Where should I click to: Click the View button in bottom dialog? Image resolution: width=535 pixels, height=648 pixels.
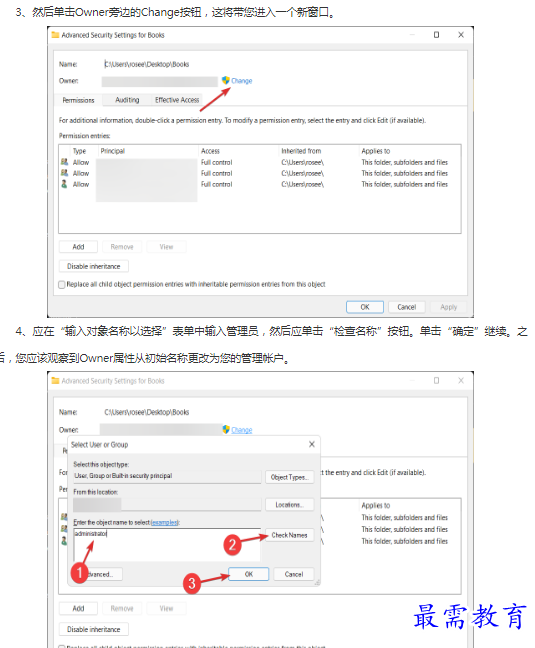[x=166, y=608]
